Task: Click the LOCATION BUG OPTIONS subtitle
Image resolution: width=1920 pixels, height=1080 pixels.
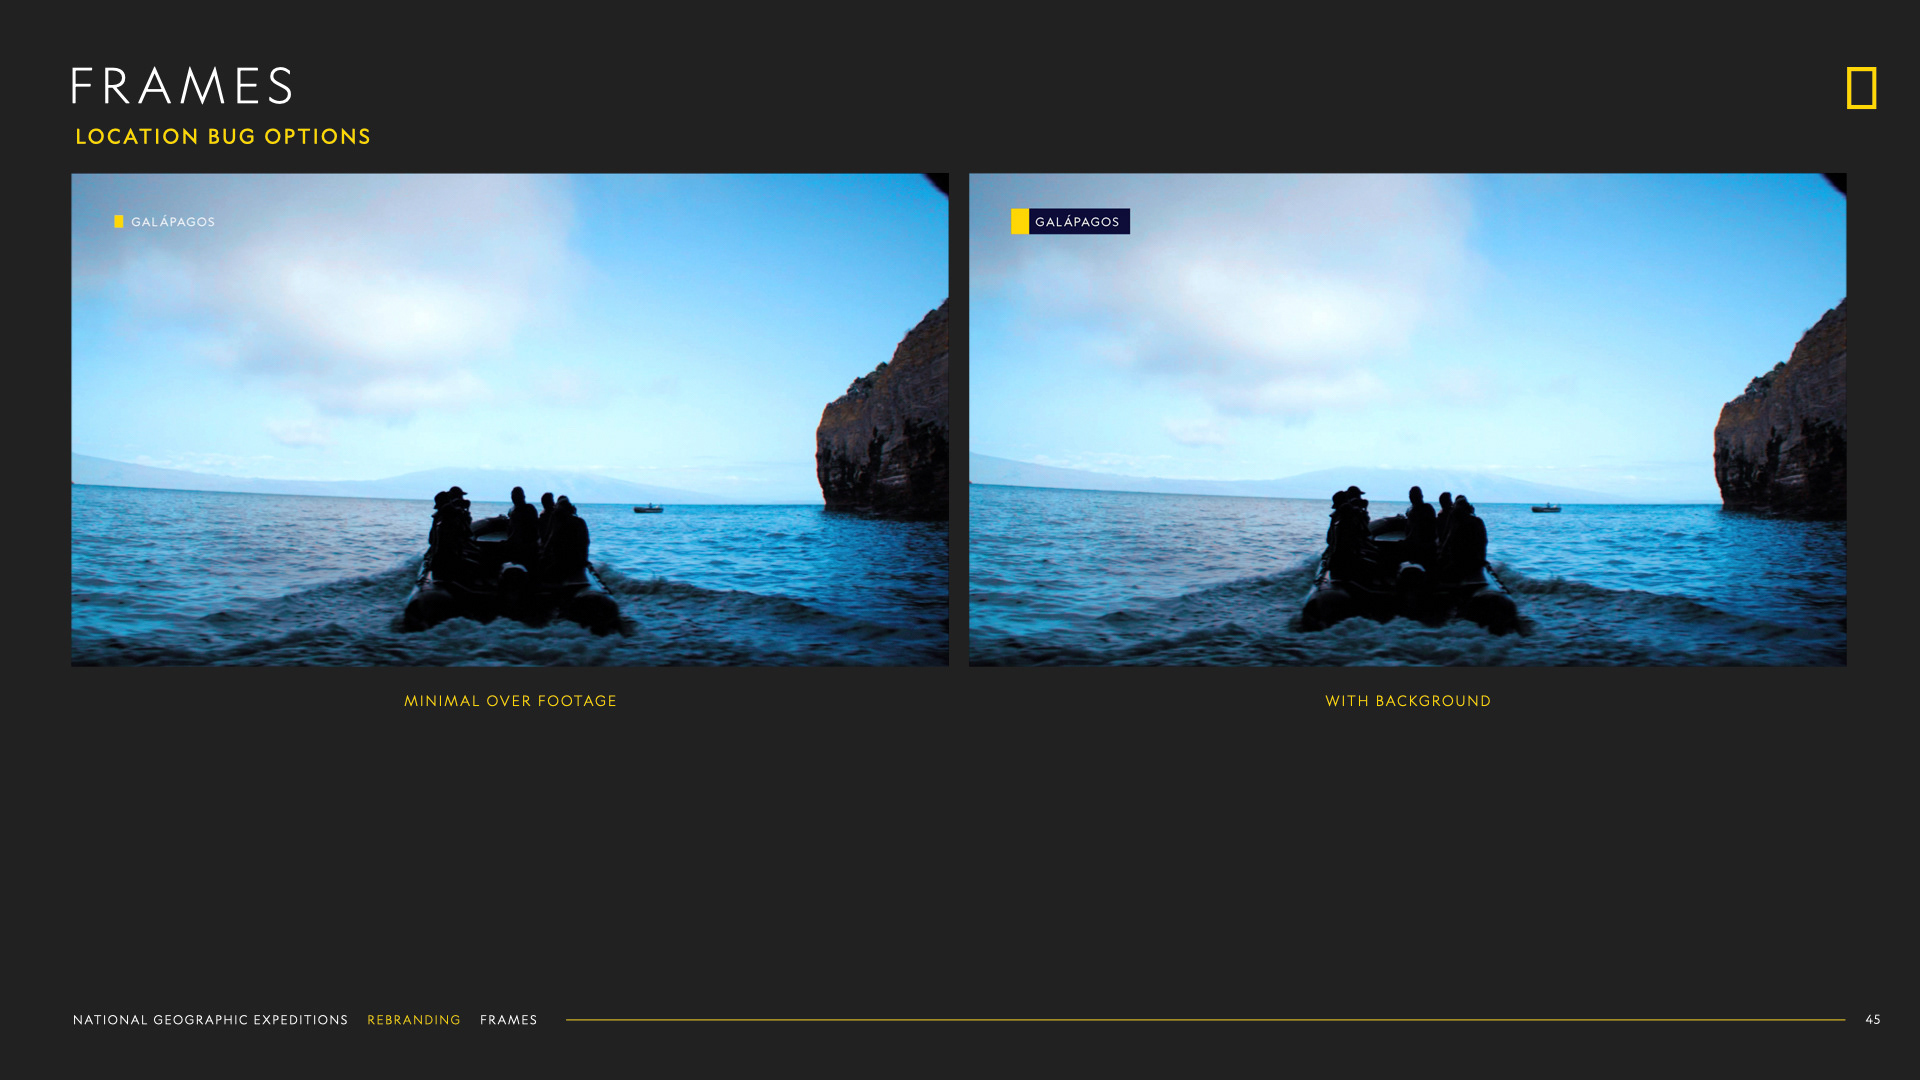Action: pos(223,137)
